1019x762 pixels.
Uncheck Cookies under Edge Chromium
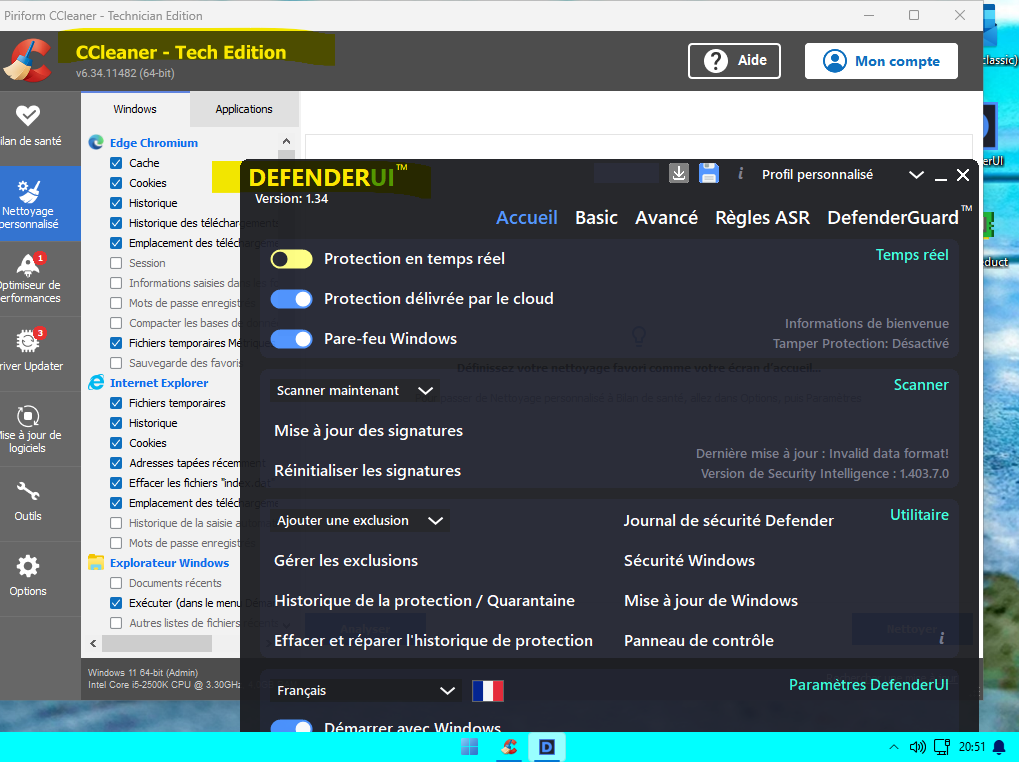[116, 183]
